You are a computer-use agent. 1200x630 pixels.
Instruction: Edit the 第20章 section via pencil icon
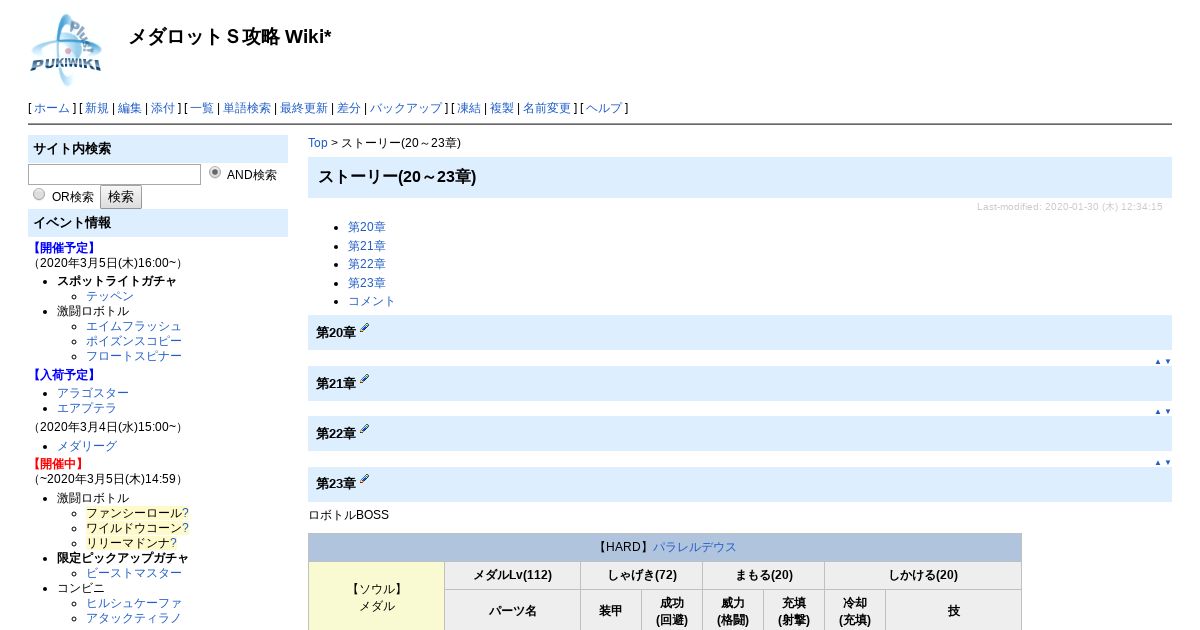pos(365,328)
